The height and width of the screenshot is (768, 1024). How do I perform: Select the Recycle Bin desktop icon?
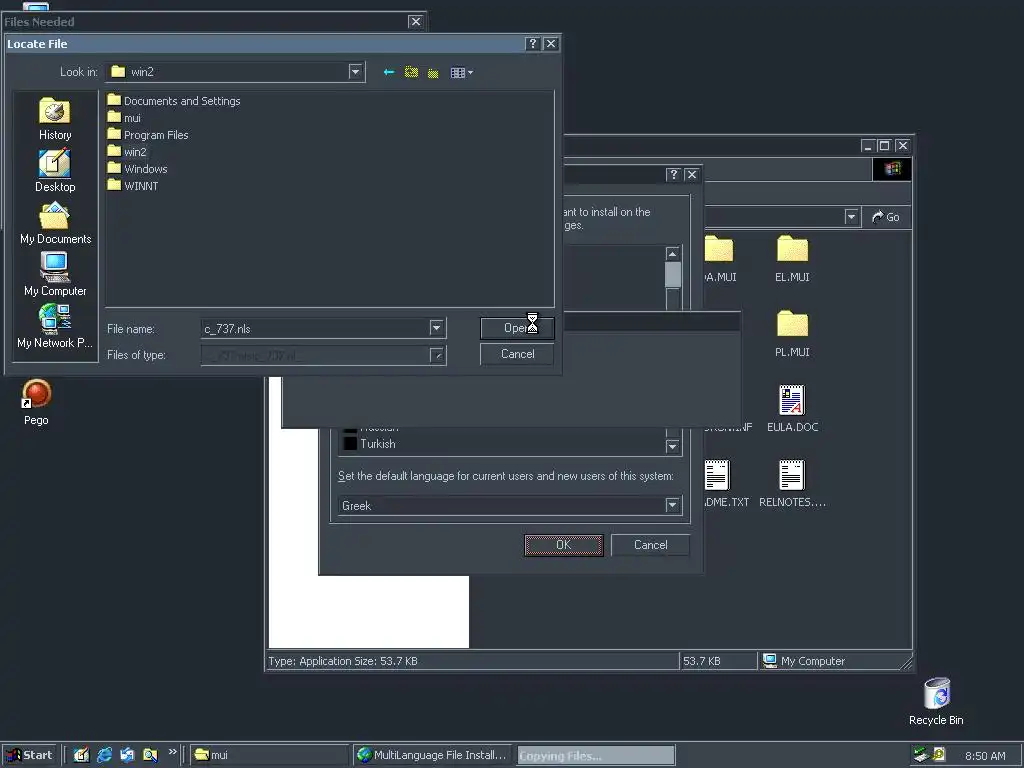[x=936, y=701]
